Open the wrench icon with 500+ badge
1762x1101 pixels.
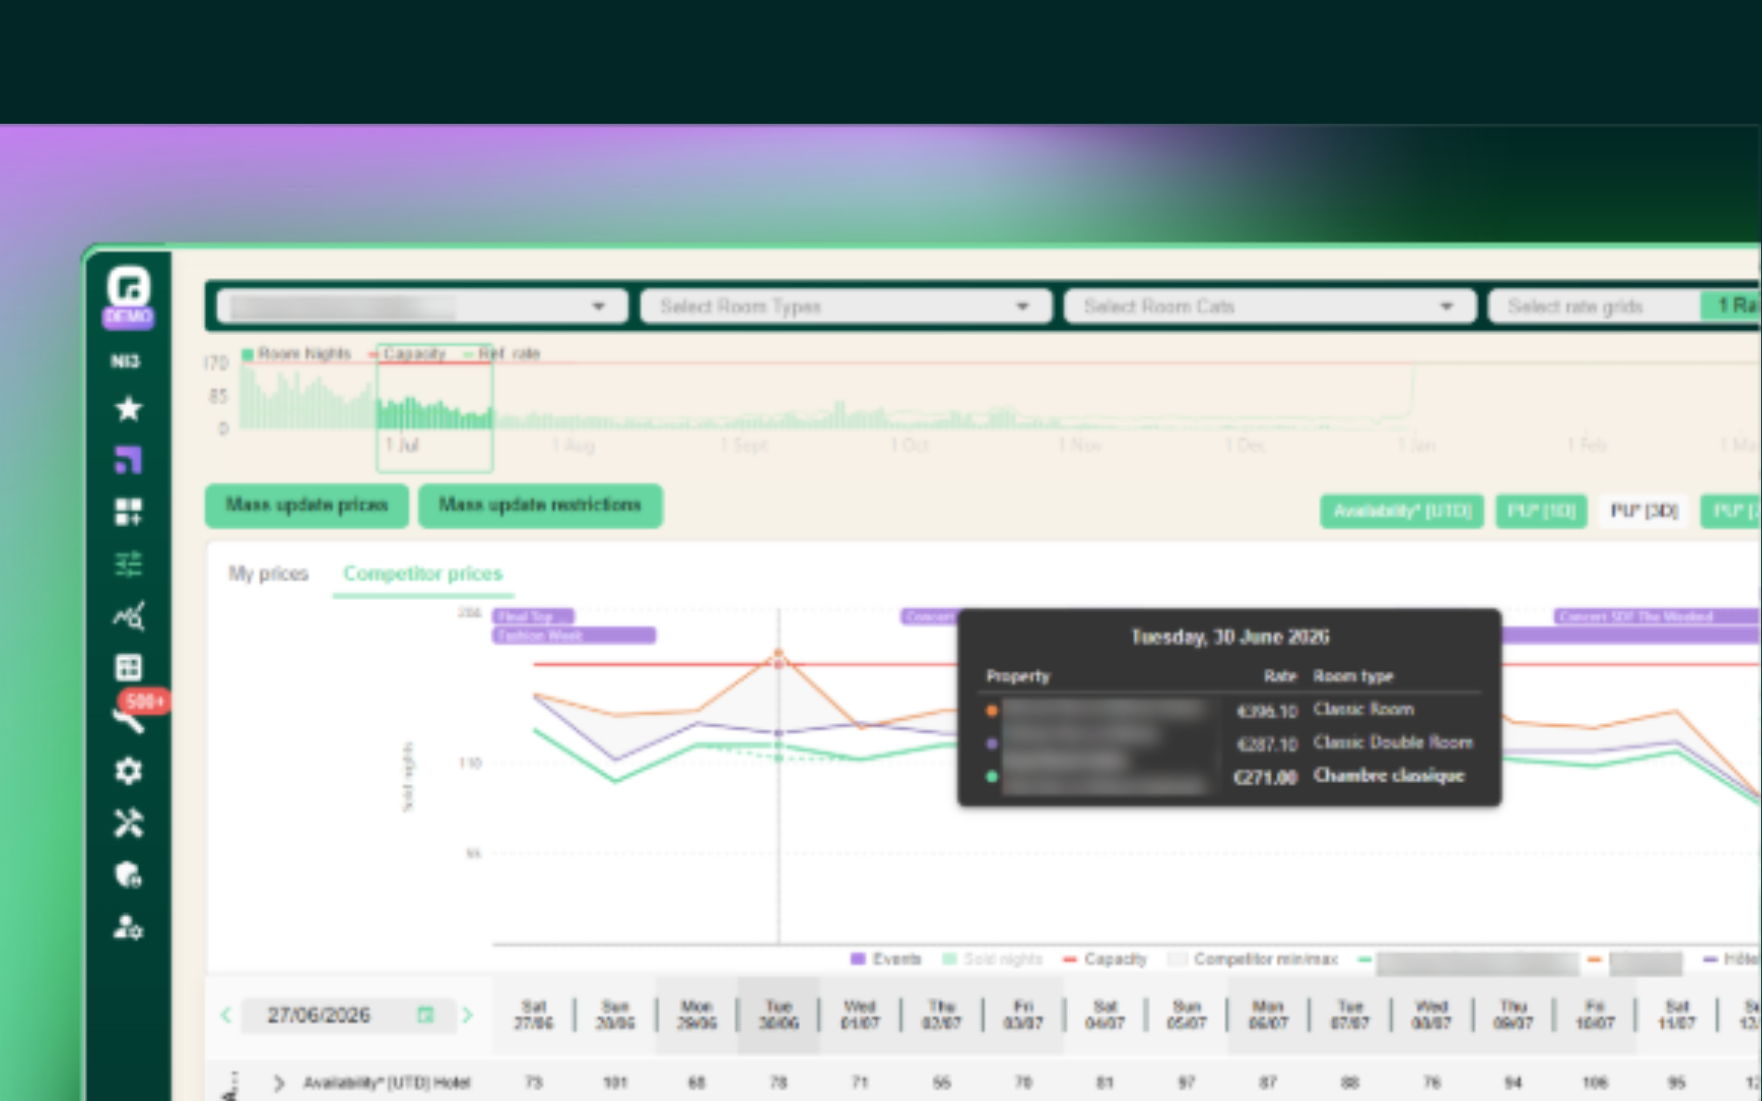click(x=128, y=719)
